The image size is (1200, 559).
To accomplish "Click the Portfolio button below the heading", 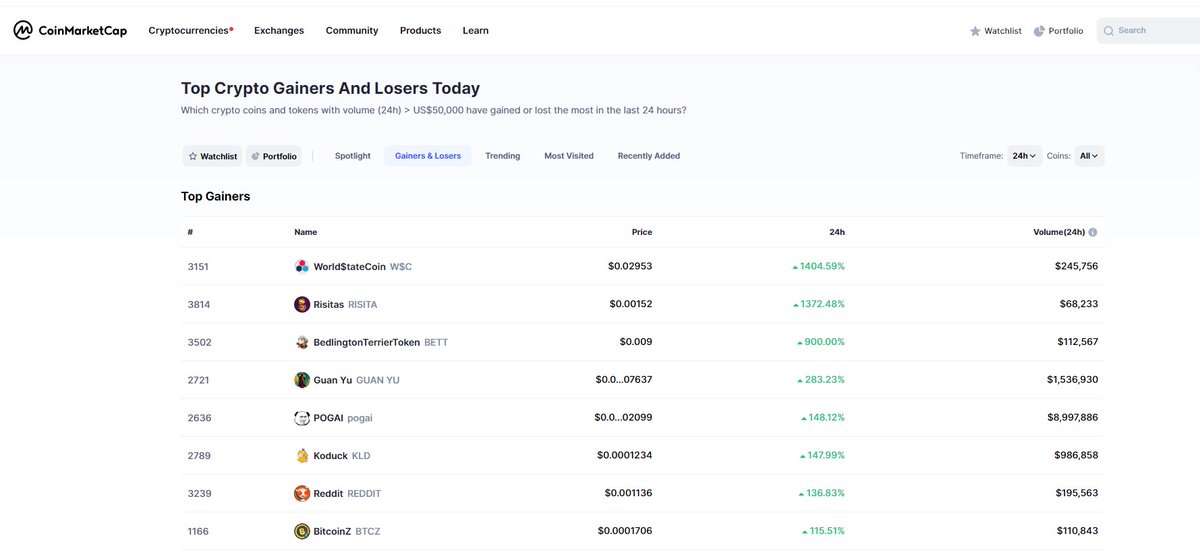I will [274, 156].
